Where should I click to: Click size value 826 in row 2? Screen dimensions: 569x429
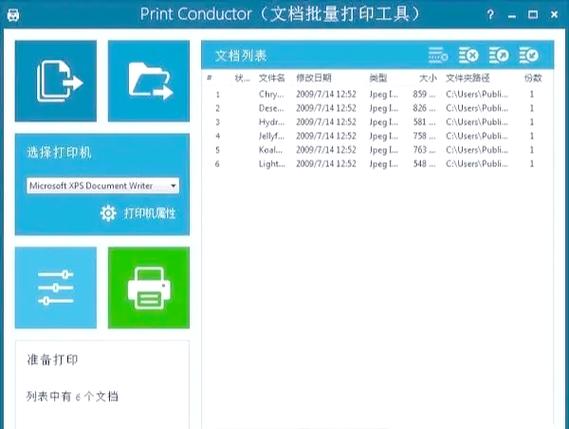point(424,108)
